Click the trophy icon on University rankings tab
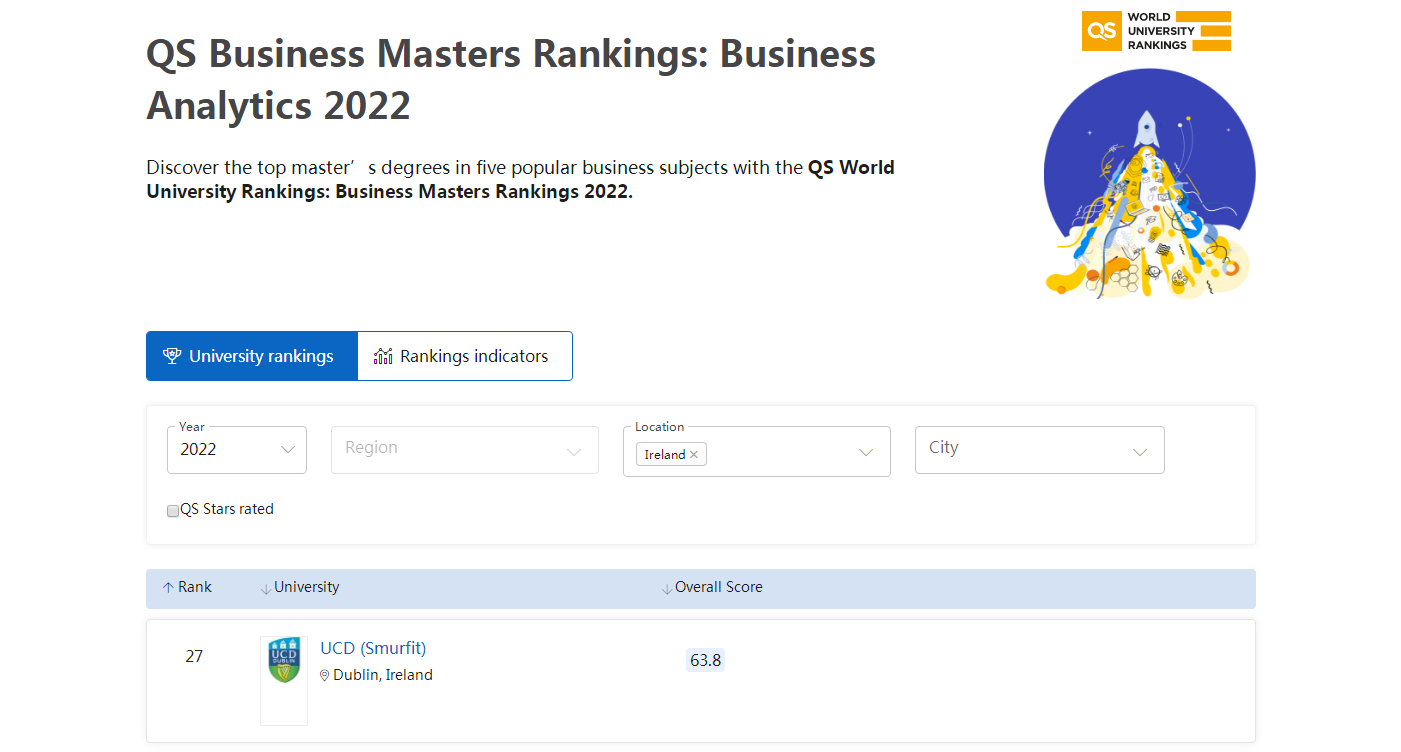Screen dimensions: 1401x752 click(172, 356)
